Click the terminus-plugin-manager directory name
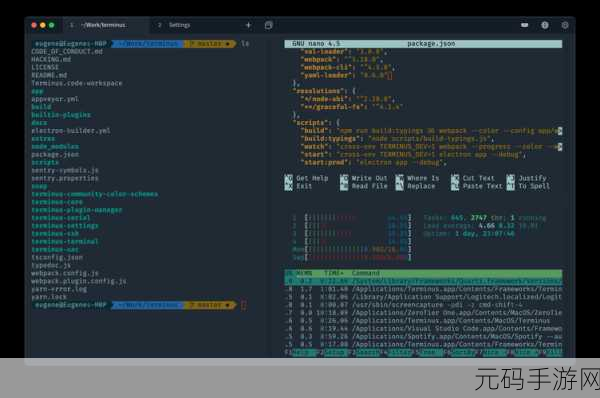Viewport: 600px width, 398px height. [x=77, y=210]
